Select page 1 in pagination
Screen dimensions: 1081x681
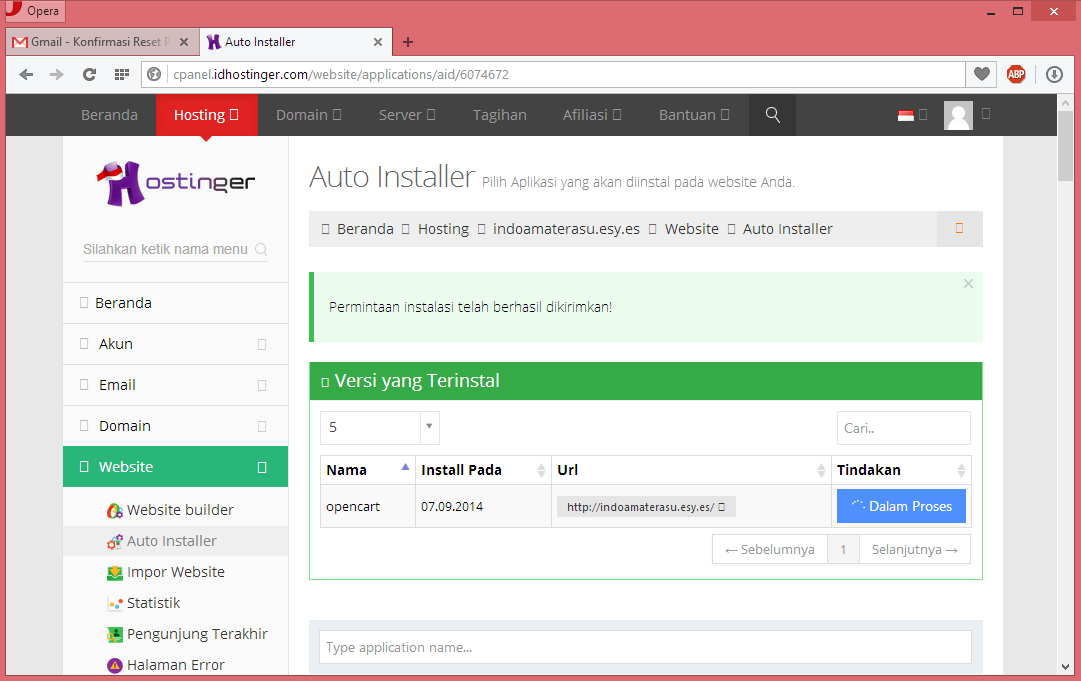point(843,549)
